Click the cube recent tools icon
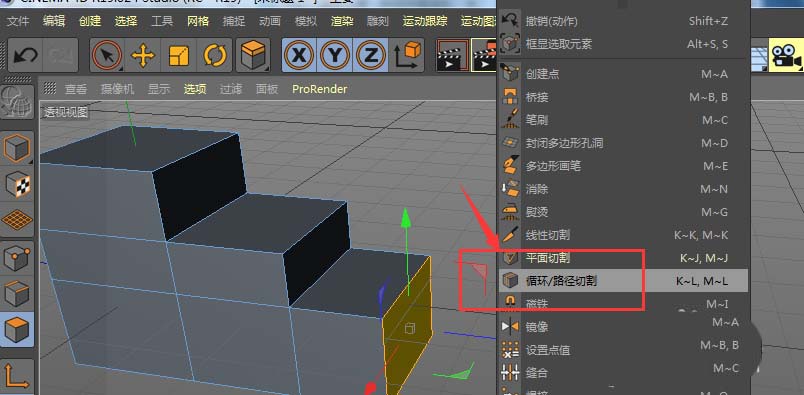 click(x=253, y=55)
